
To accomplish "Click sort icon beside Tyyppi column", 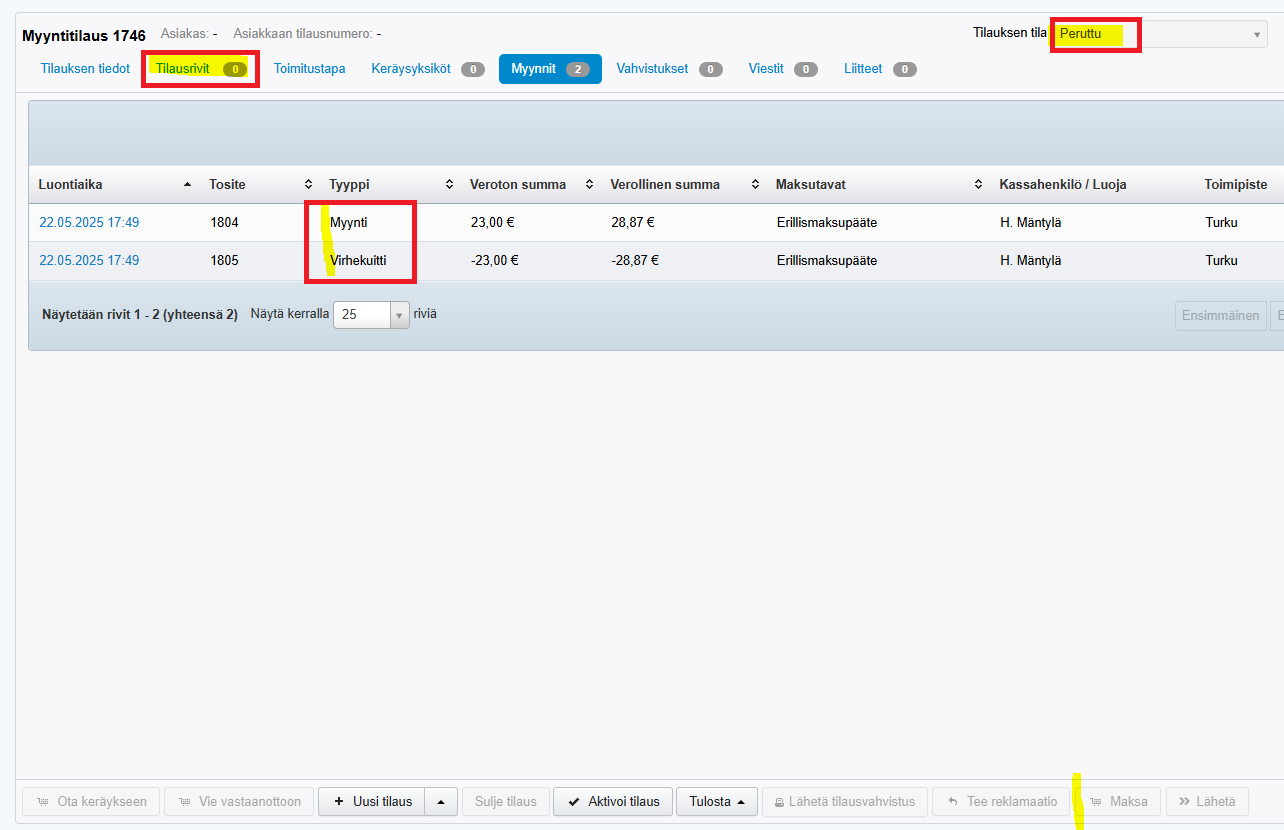I will 449,185.
